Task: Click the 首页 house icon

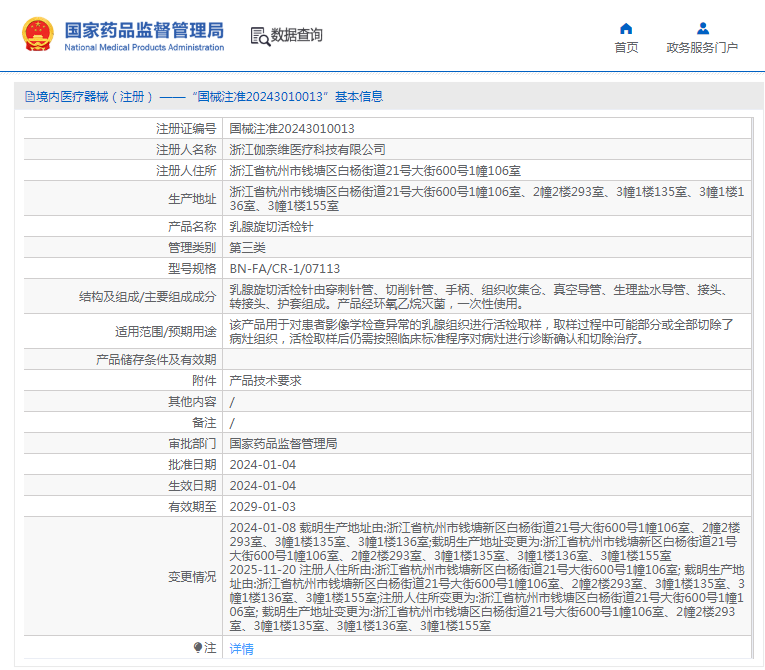Action: pyautogui.click(x=626, y=28)
